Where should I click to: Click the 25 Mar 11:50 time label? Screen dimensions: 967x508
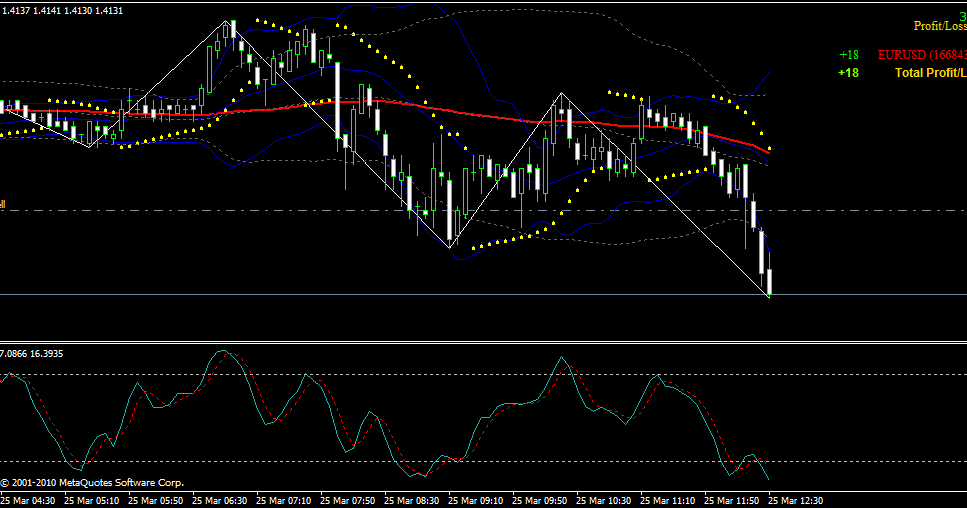pos(732,501)
